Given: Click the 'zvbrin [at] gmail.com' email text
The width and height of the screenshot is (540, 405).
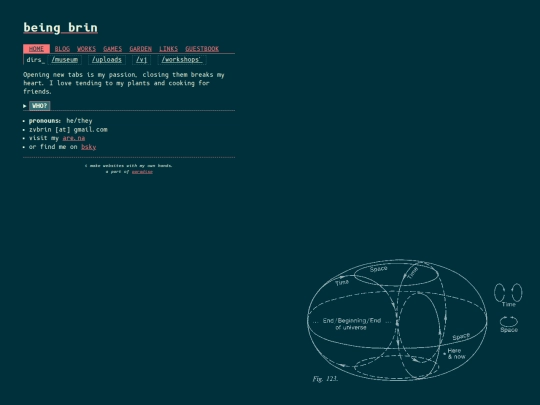Looking at the screenshot, I should pos(68,129).
